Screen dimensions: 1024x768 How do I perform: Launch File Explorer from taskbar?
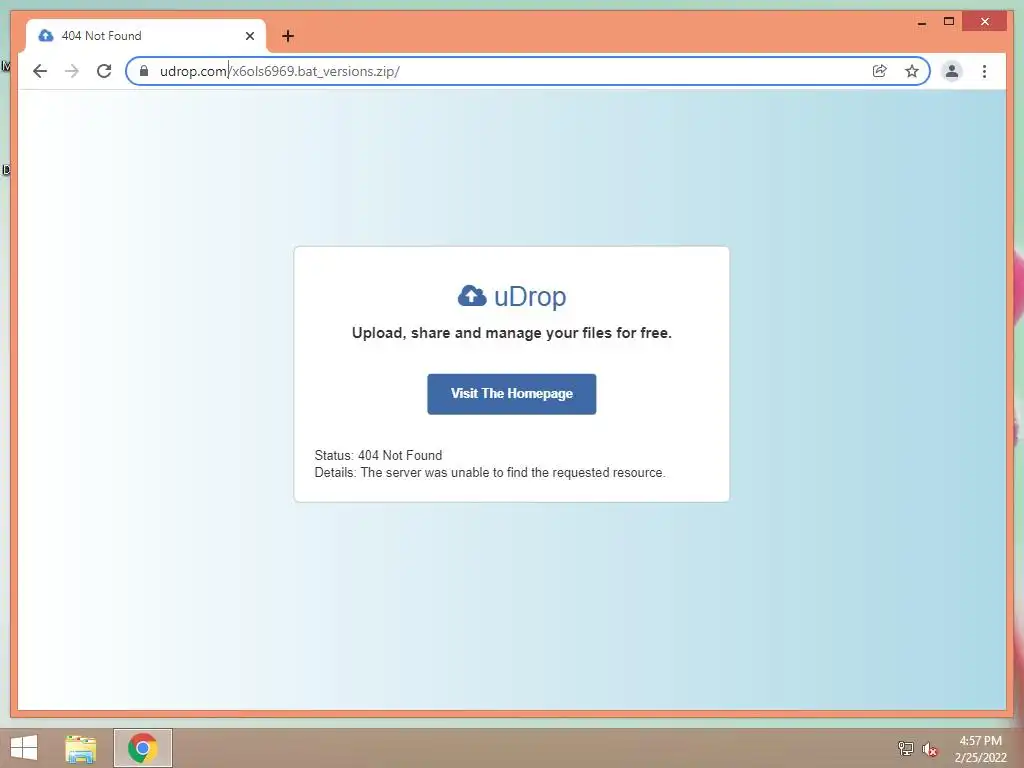[81, 748]
